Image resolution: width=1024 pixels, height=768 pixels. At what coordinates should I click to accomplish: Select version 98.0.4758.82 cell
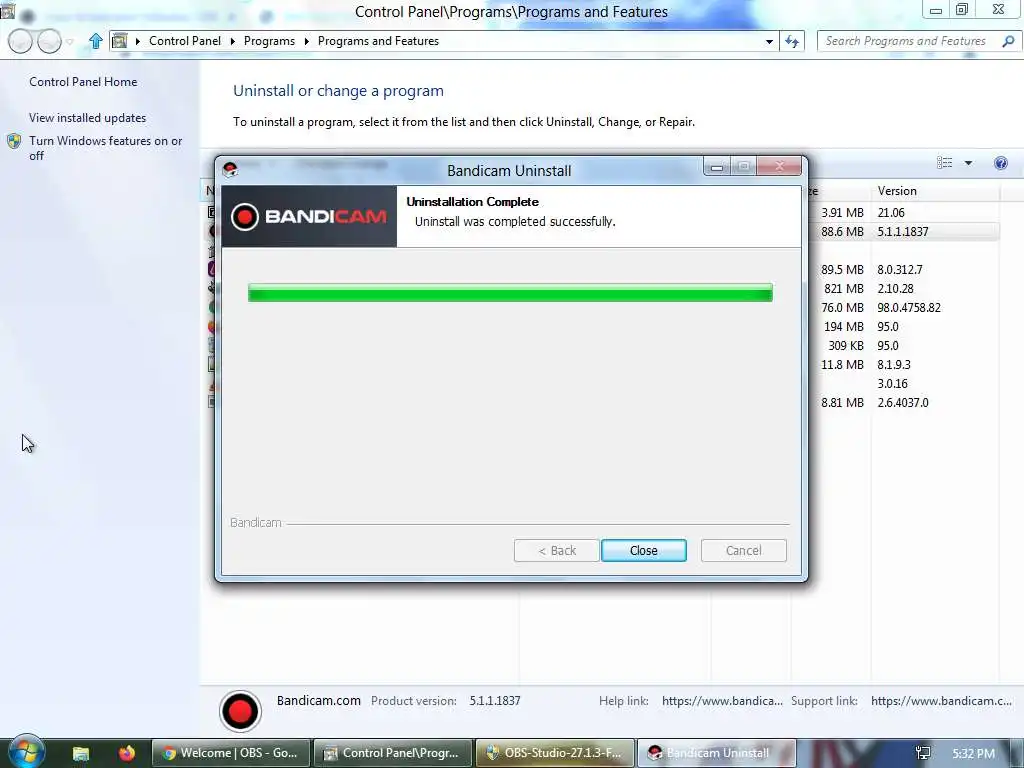tap(909, 308)
